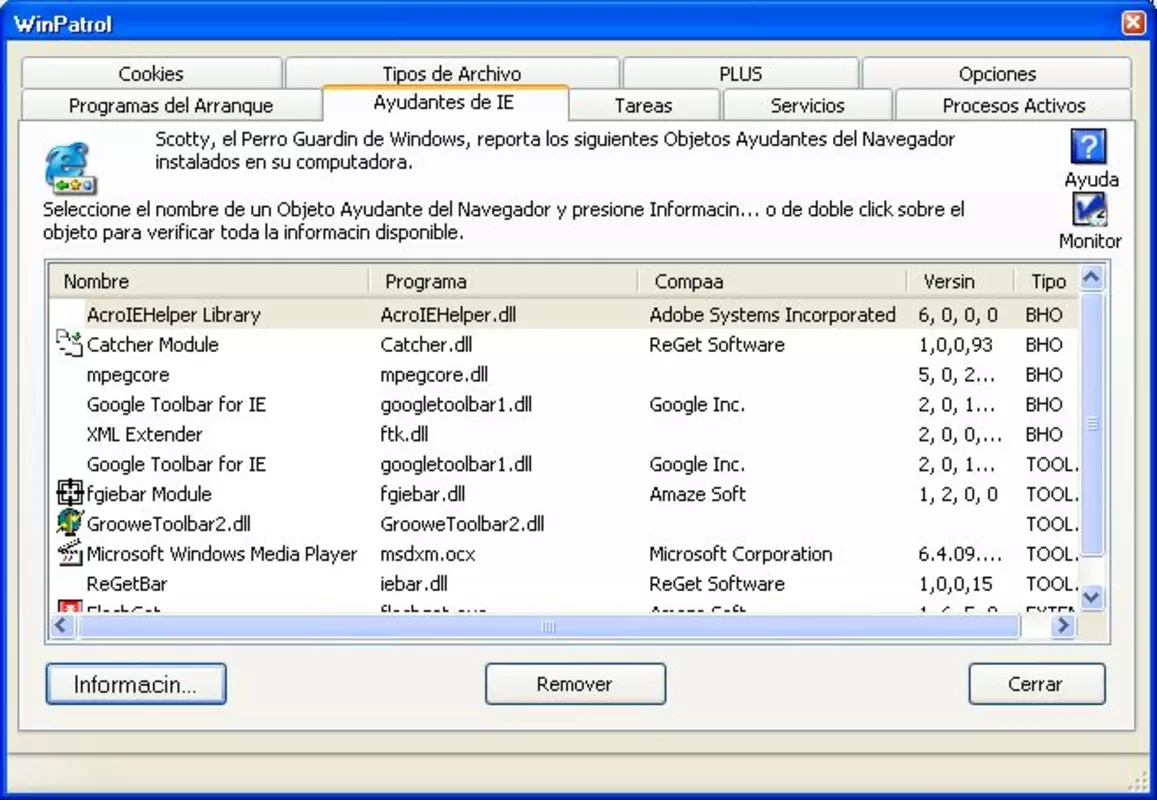Click the Monitor icon
The width and height of the screenshot is (1157, 800).
coord(1089,210)
